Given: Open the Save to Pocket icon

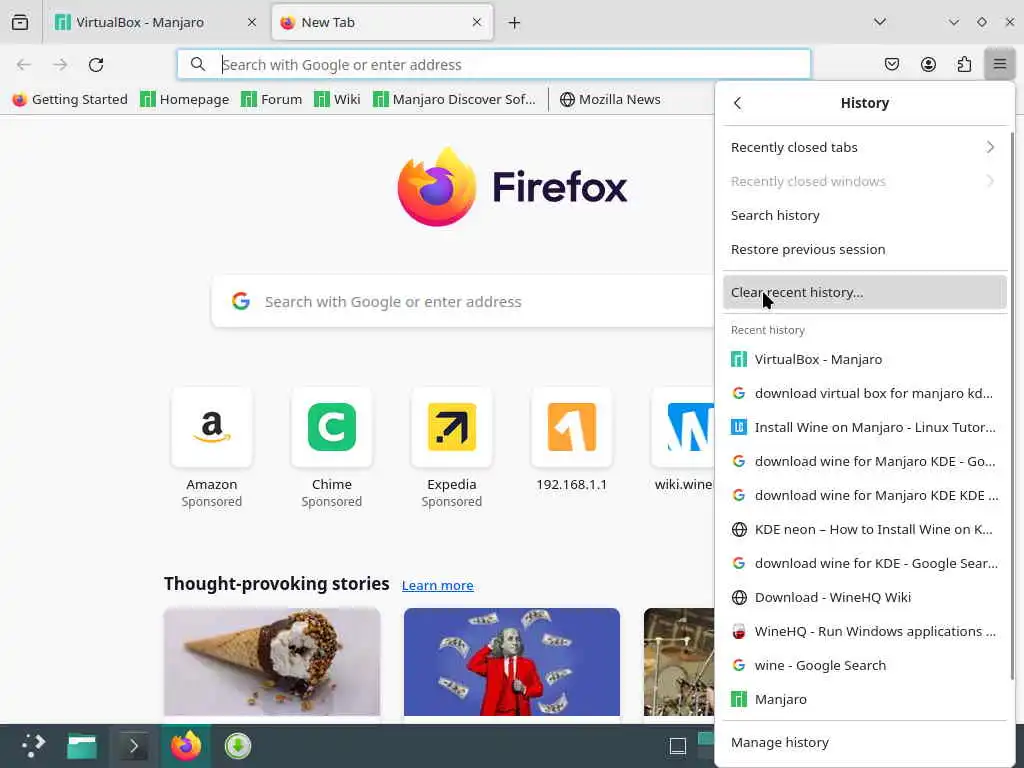Looking at the screenshot, I should coord(891,64).
